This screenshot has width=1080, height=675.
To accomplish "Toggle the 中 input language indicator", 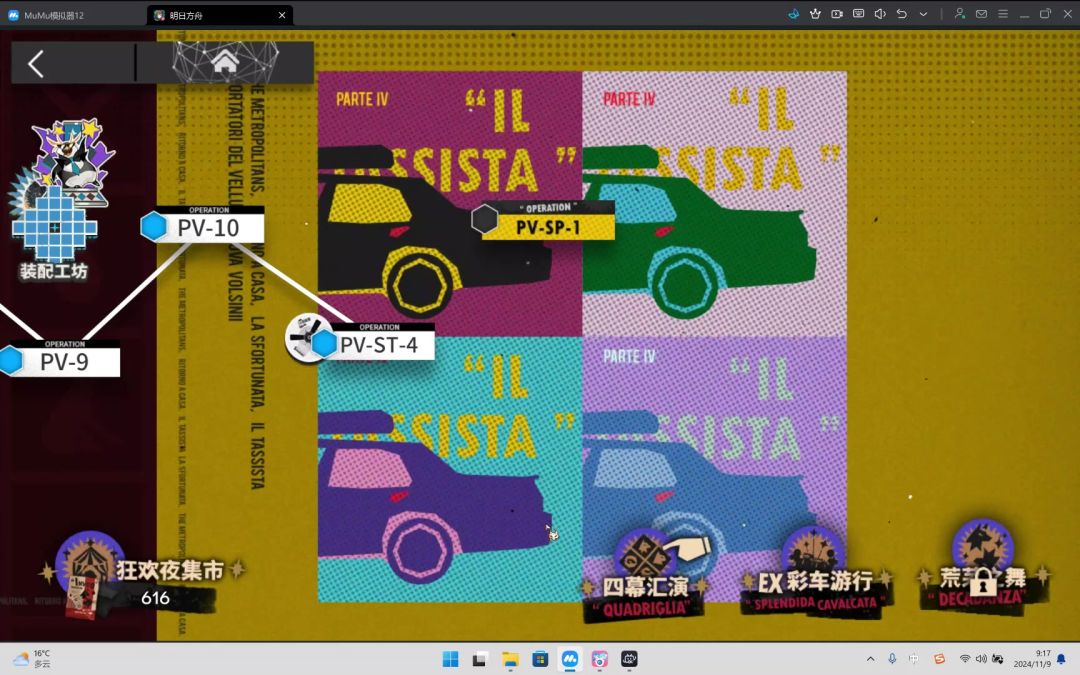I will tap(914, 659).
